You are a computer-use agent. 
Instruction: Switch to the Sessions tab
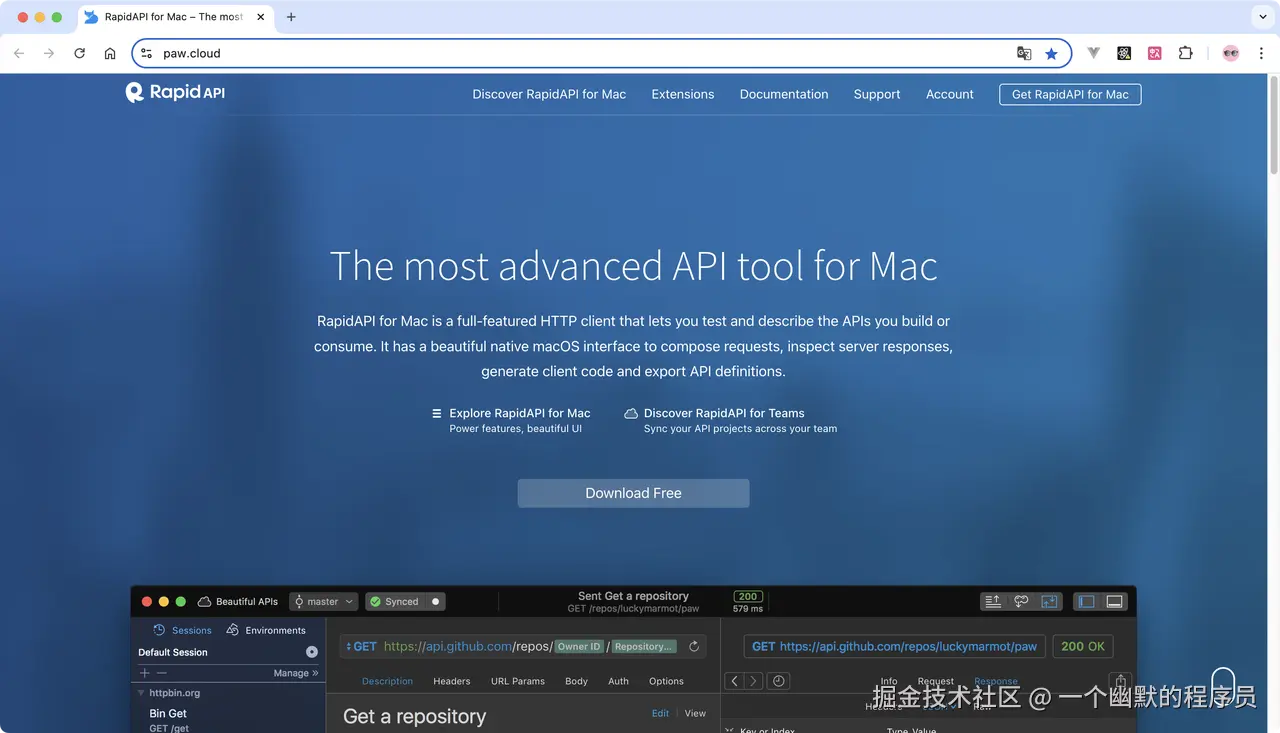[182, 630]
